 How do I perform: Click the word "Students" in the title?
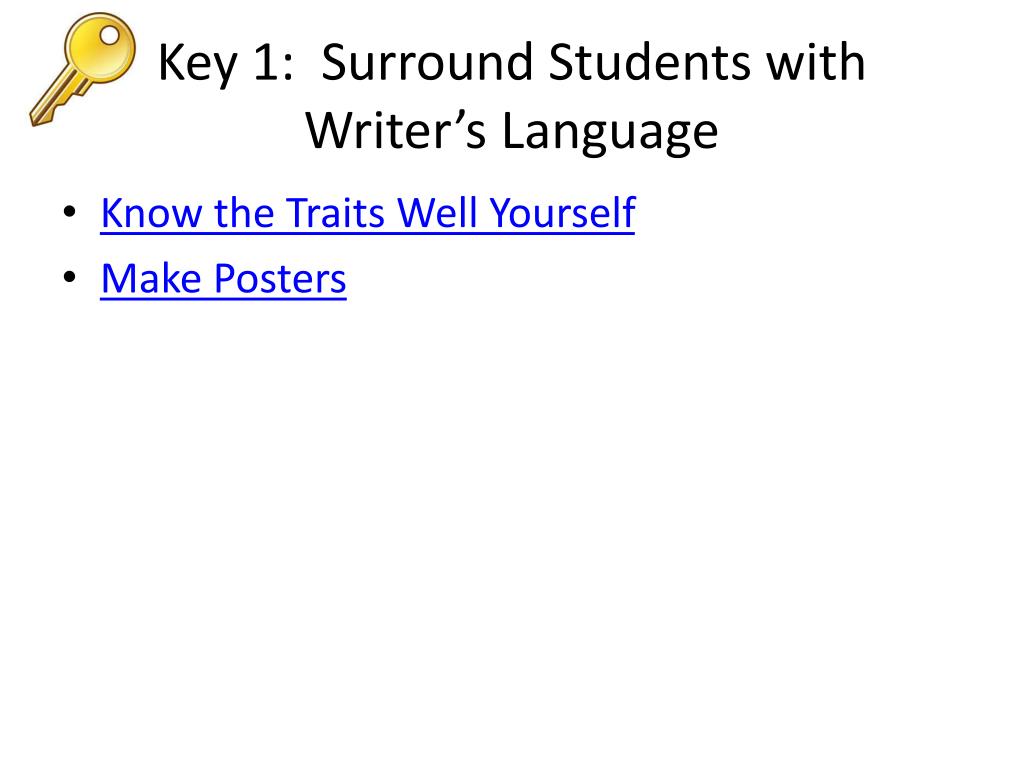pos(650,62)
